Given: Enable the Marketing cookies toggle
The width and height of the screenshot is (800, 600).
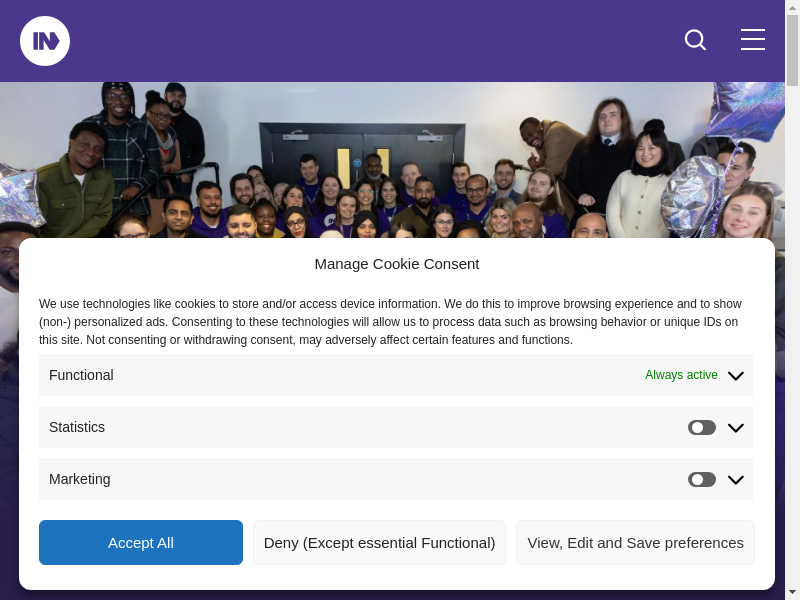Looking at the screenshot, I should [x=701, y=480].
